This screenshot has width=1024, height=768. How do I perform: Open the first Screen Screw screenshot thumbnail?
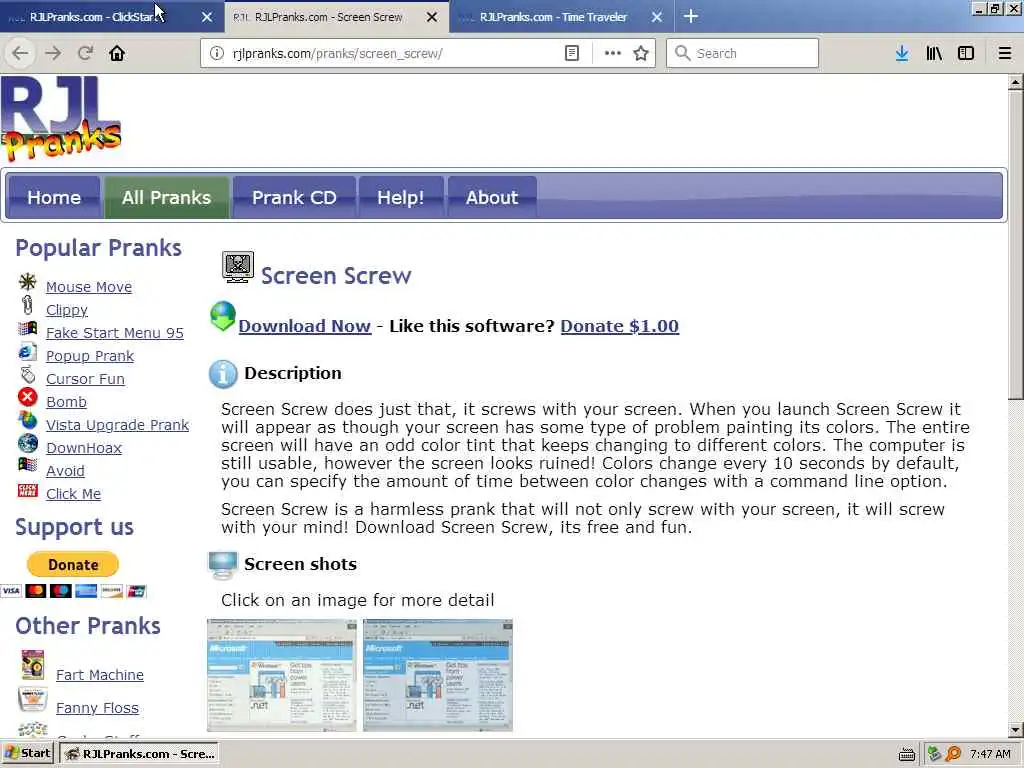coord(281,675)
